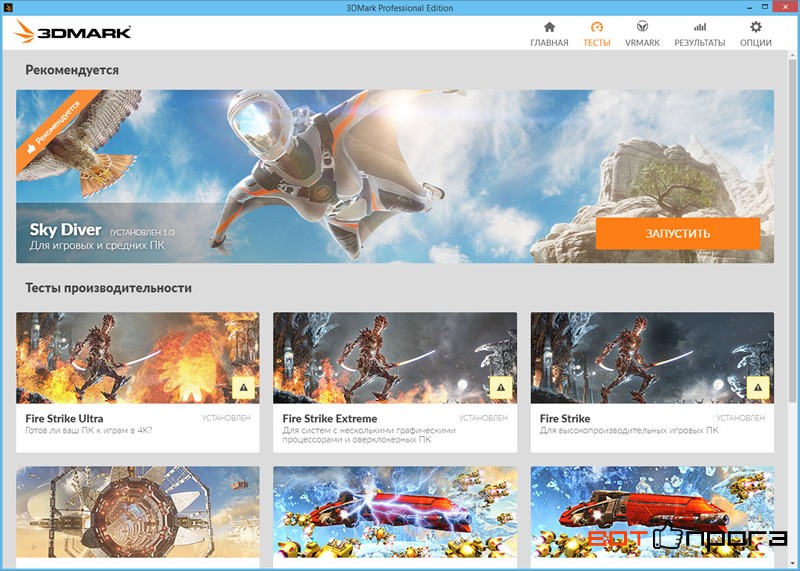Click the bar chart results icon
The image size is (800, 571).
tap(700, 27)
